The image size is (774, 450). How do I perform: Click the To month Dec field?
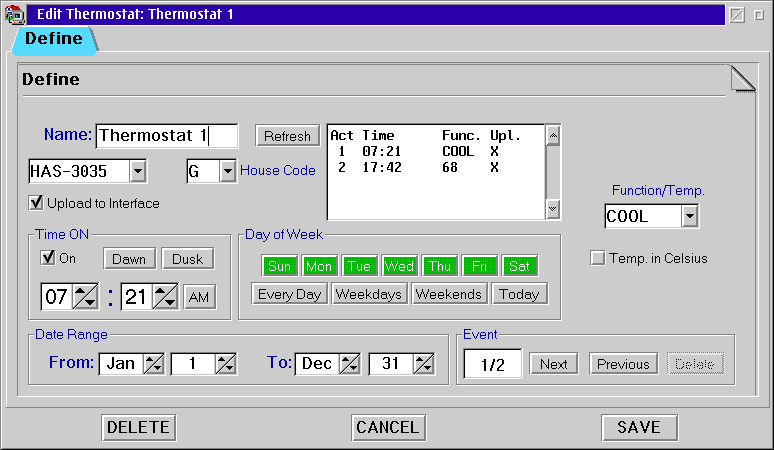click(317, 364)
